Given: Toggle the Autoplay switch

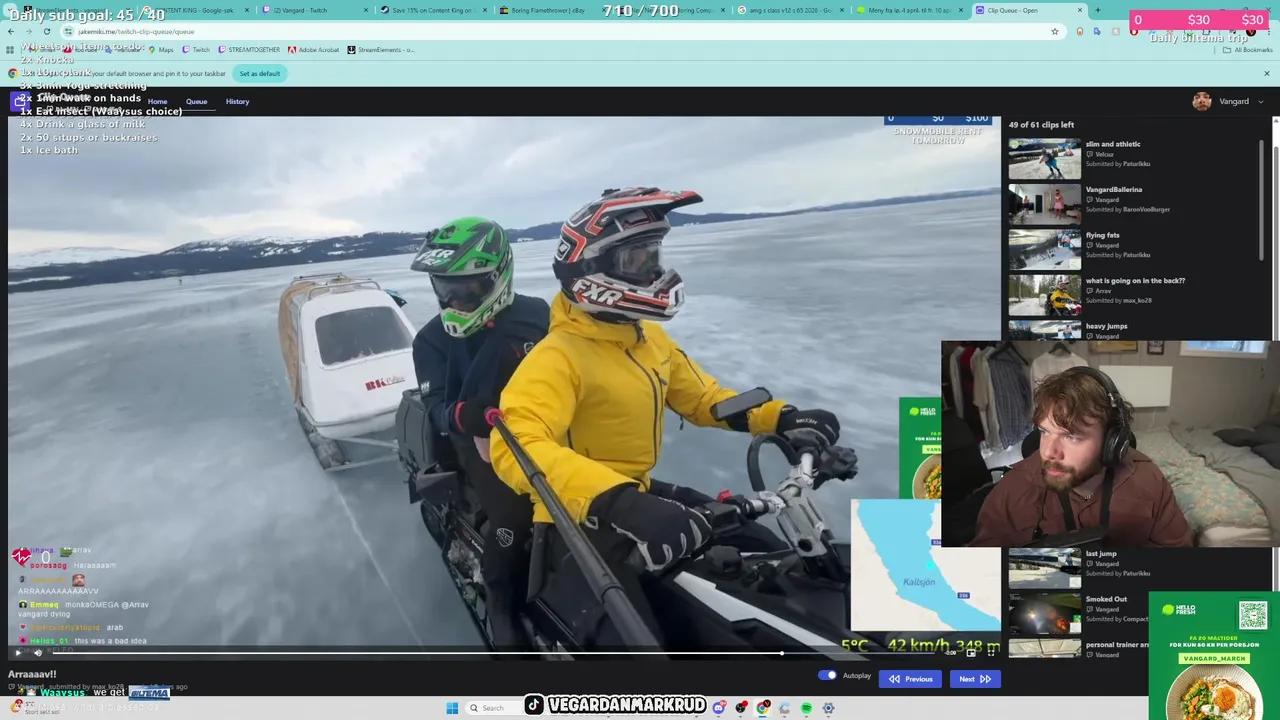Looking at the screenshot, I should 827,675.
